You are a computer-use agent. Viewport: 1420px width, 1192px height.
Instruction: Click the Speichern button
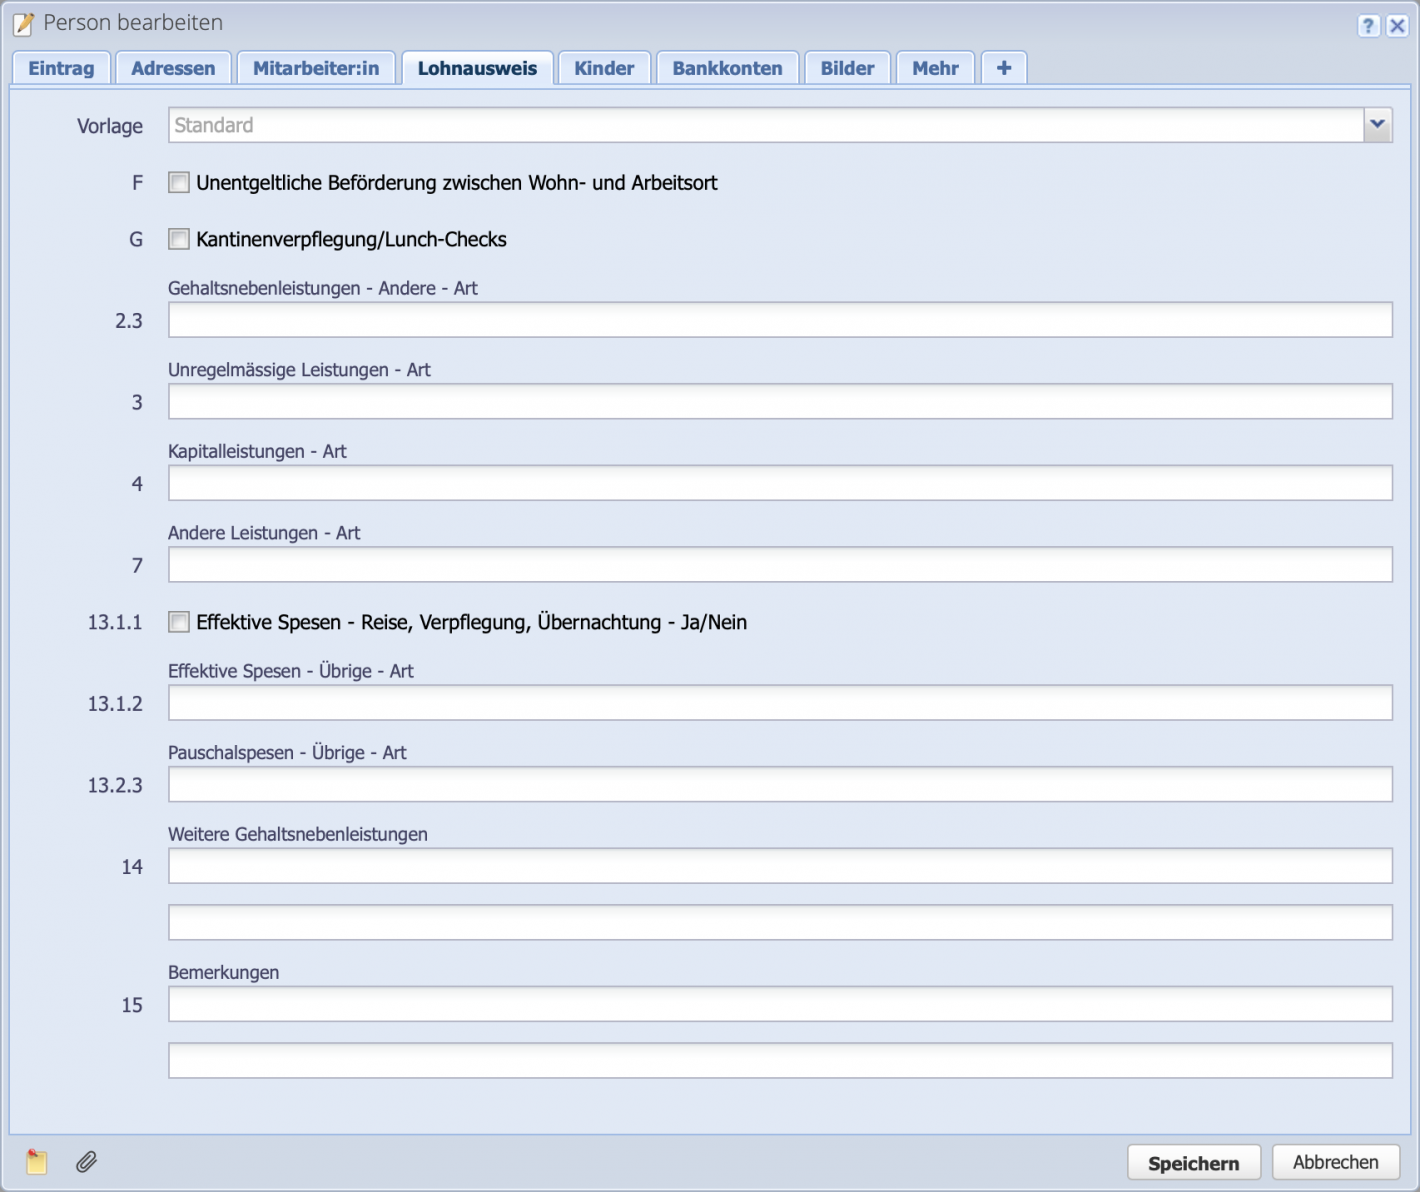click(x=1193, y=1162)
